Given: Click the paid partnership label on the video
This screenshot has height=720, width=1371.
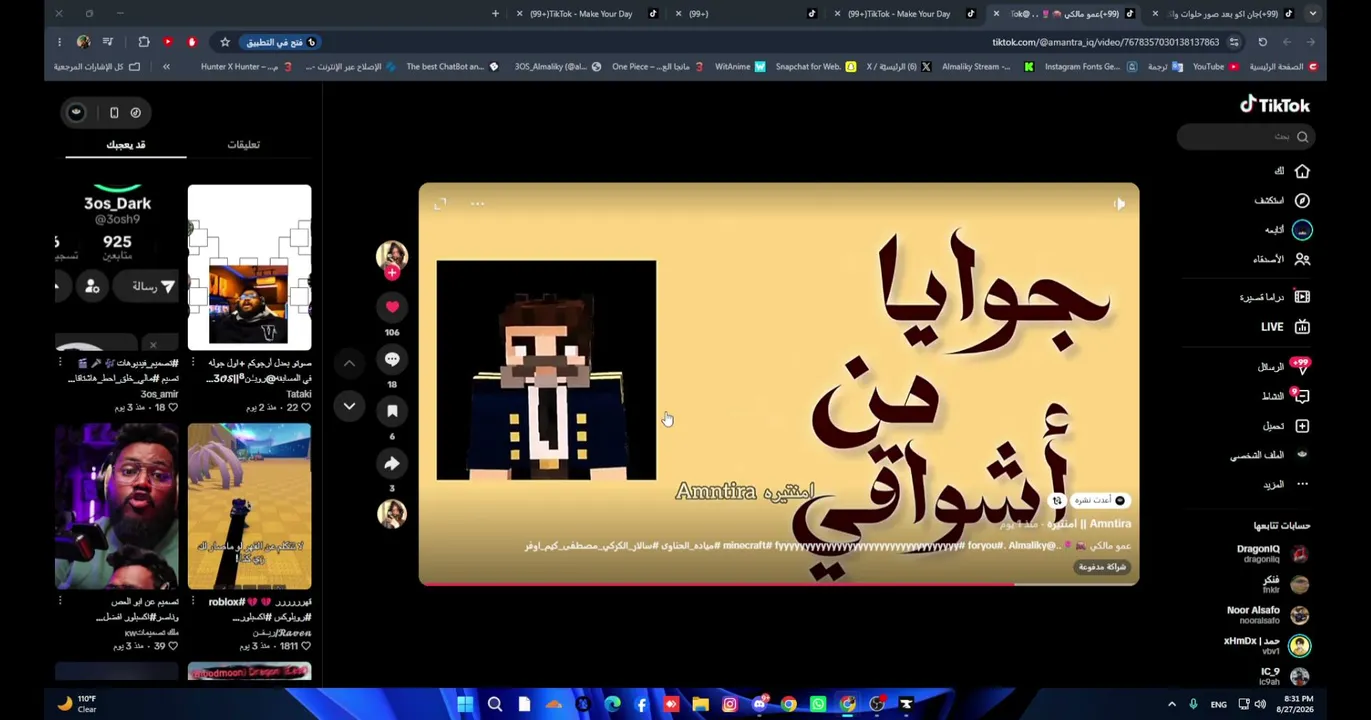Looking at the screenshot, I should pos(1102,567).
